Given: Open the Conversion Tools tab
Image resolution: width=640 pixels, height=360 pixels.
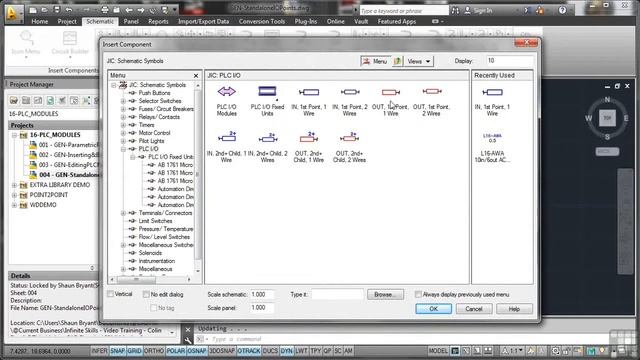Looking at the screenshot, I should pos(262,21).
